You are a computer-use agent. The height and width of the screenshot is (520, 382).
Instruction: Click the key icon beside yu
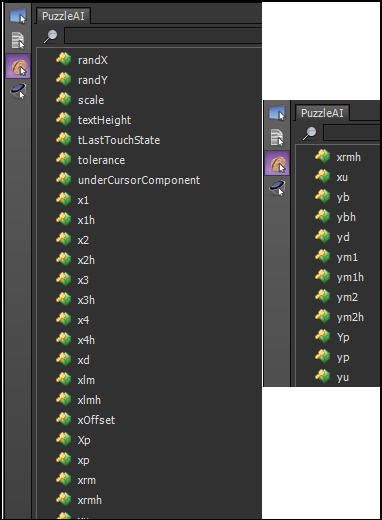click(x=322, y=377)
